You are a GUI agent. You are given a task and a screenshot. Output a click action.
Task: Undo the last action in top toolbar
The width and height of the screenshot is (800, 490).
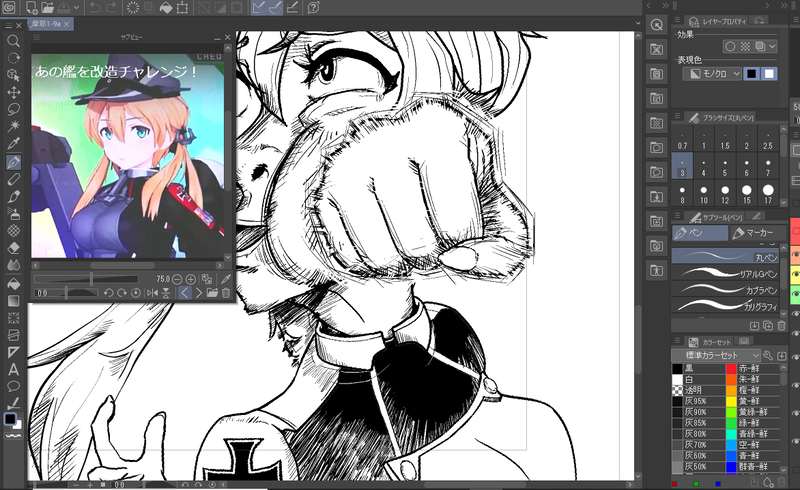tap(95, 7)
